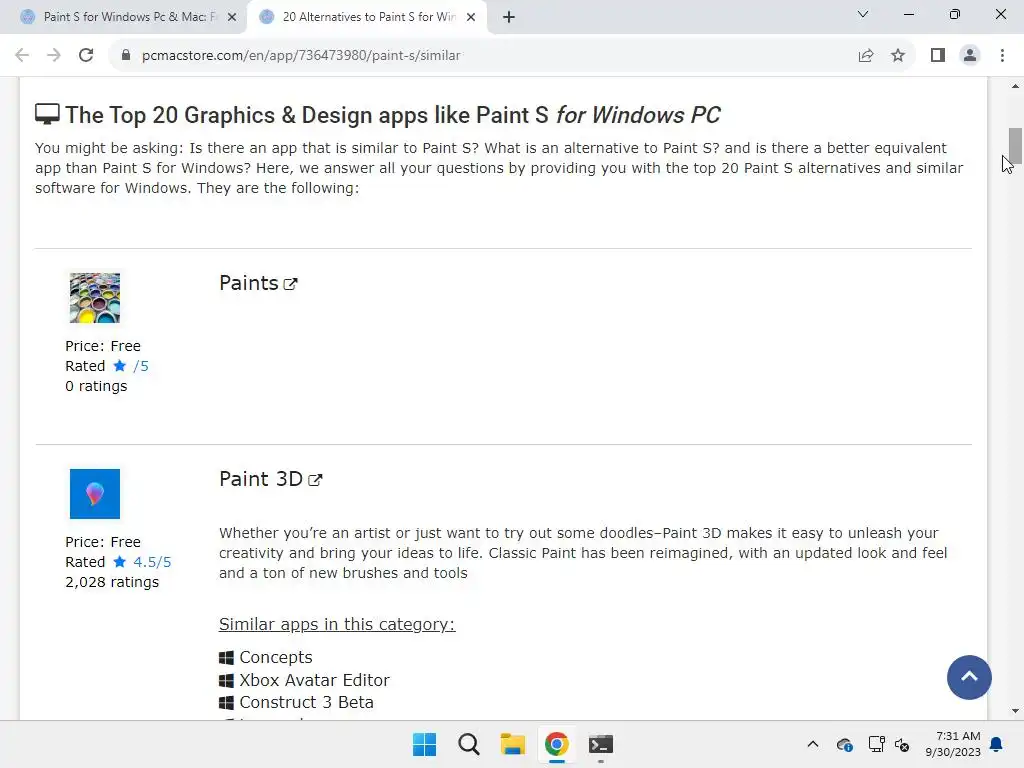Open Windows taskbar Search
This screenshot has height=768, width=1024.
coord(468,744)
